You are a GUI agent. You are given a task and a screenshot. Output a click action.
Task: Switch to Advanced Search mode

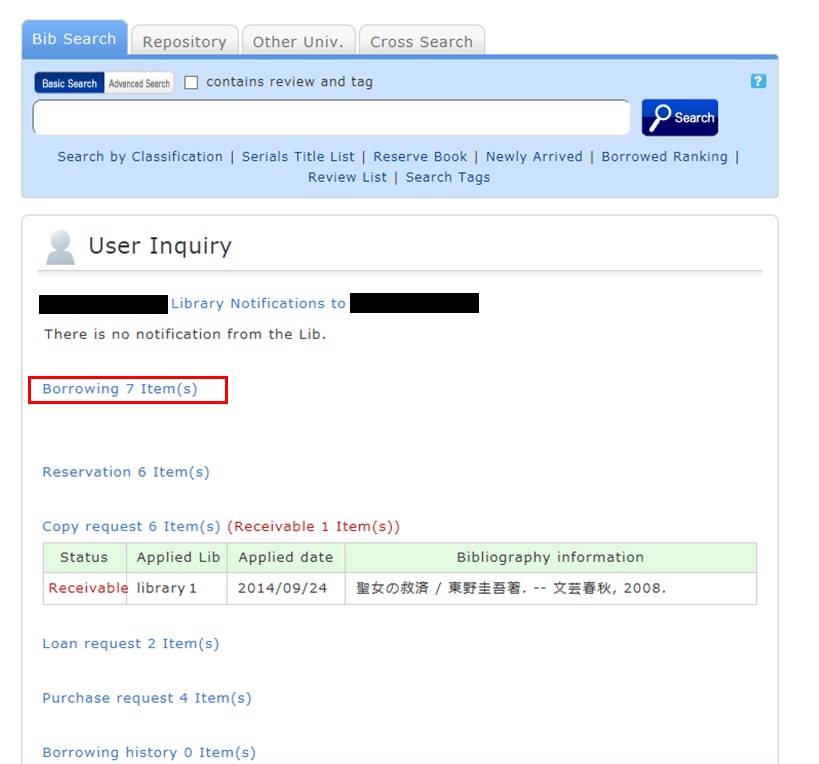pyautogui.click(x=139, y=84)
